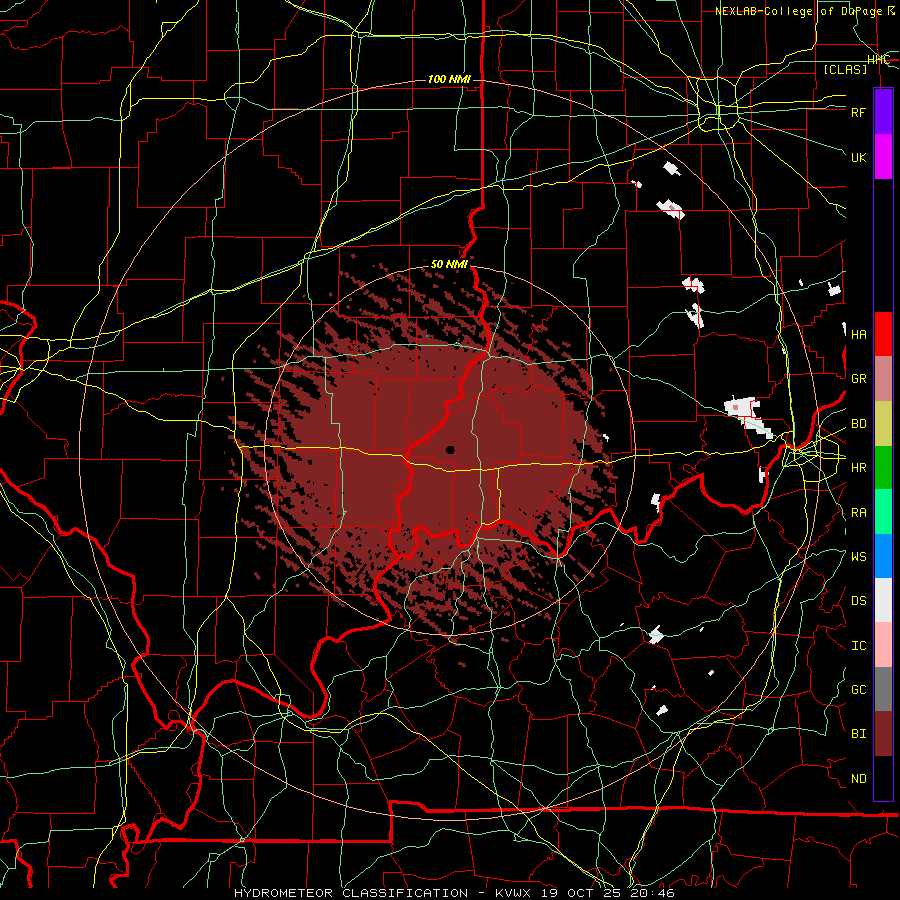Click the GC legend label
This screenshot has height=900, width=900.
click(859, 689)
